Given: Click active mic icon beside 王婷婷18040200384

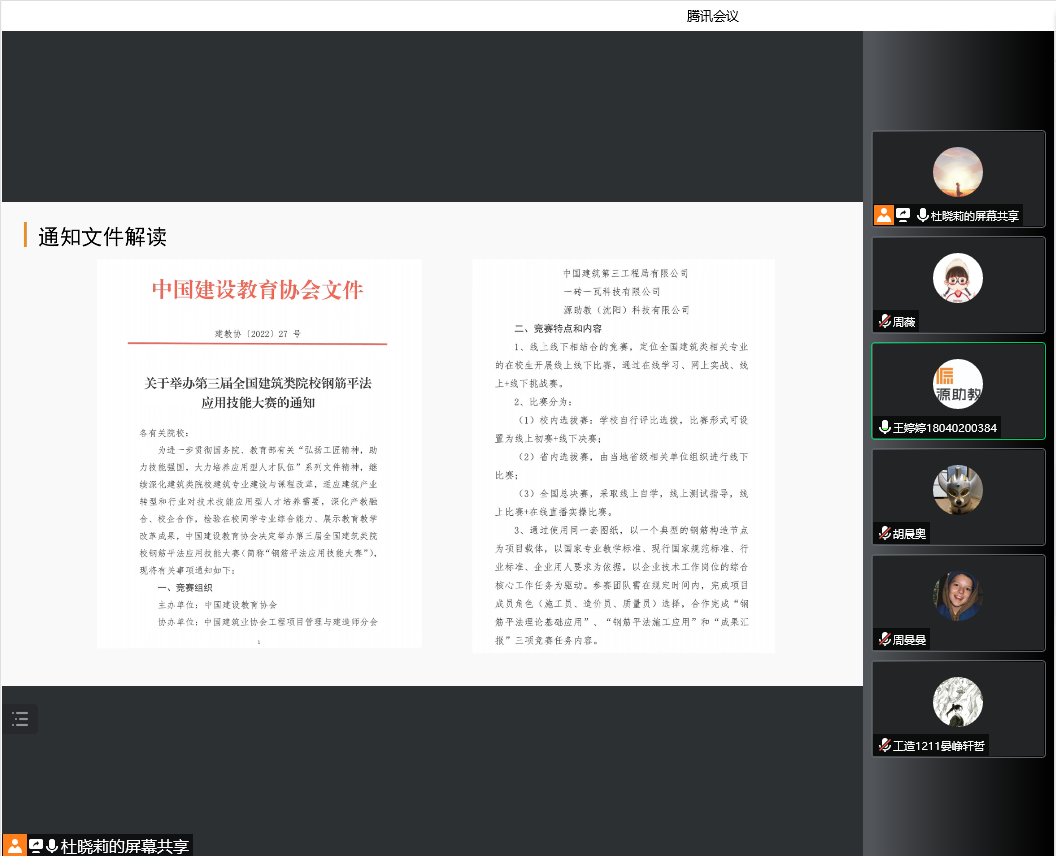Looking at the screenshot, I should coord(884,428).
